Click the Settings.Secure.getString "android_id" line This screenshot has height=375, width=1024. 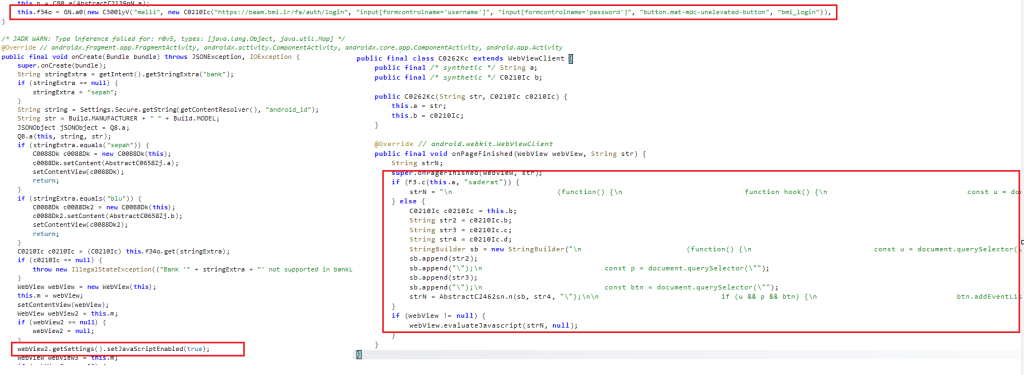168,109
